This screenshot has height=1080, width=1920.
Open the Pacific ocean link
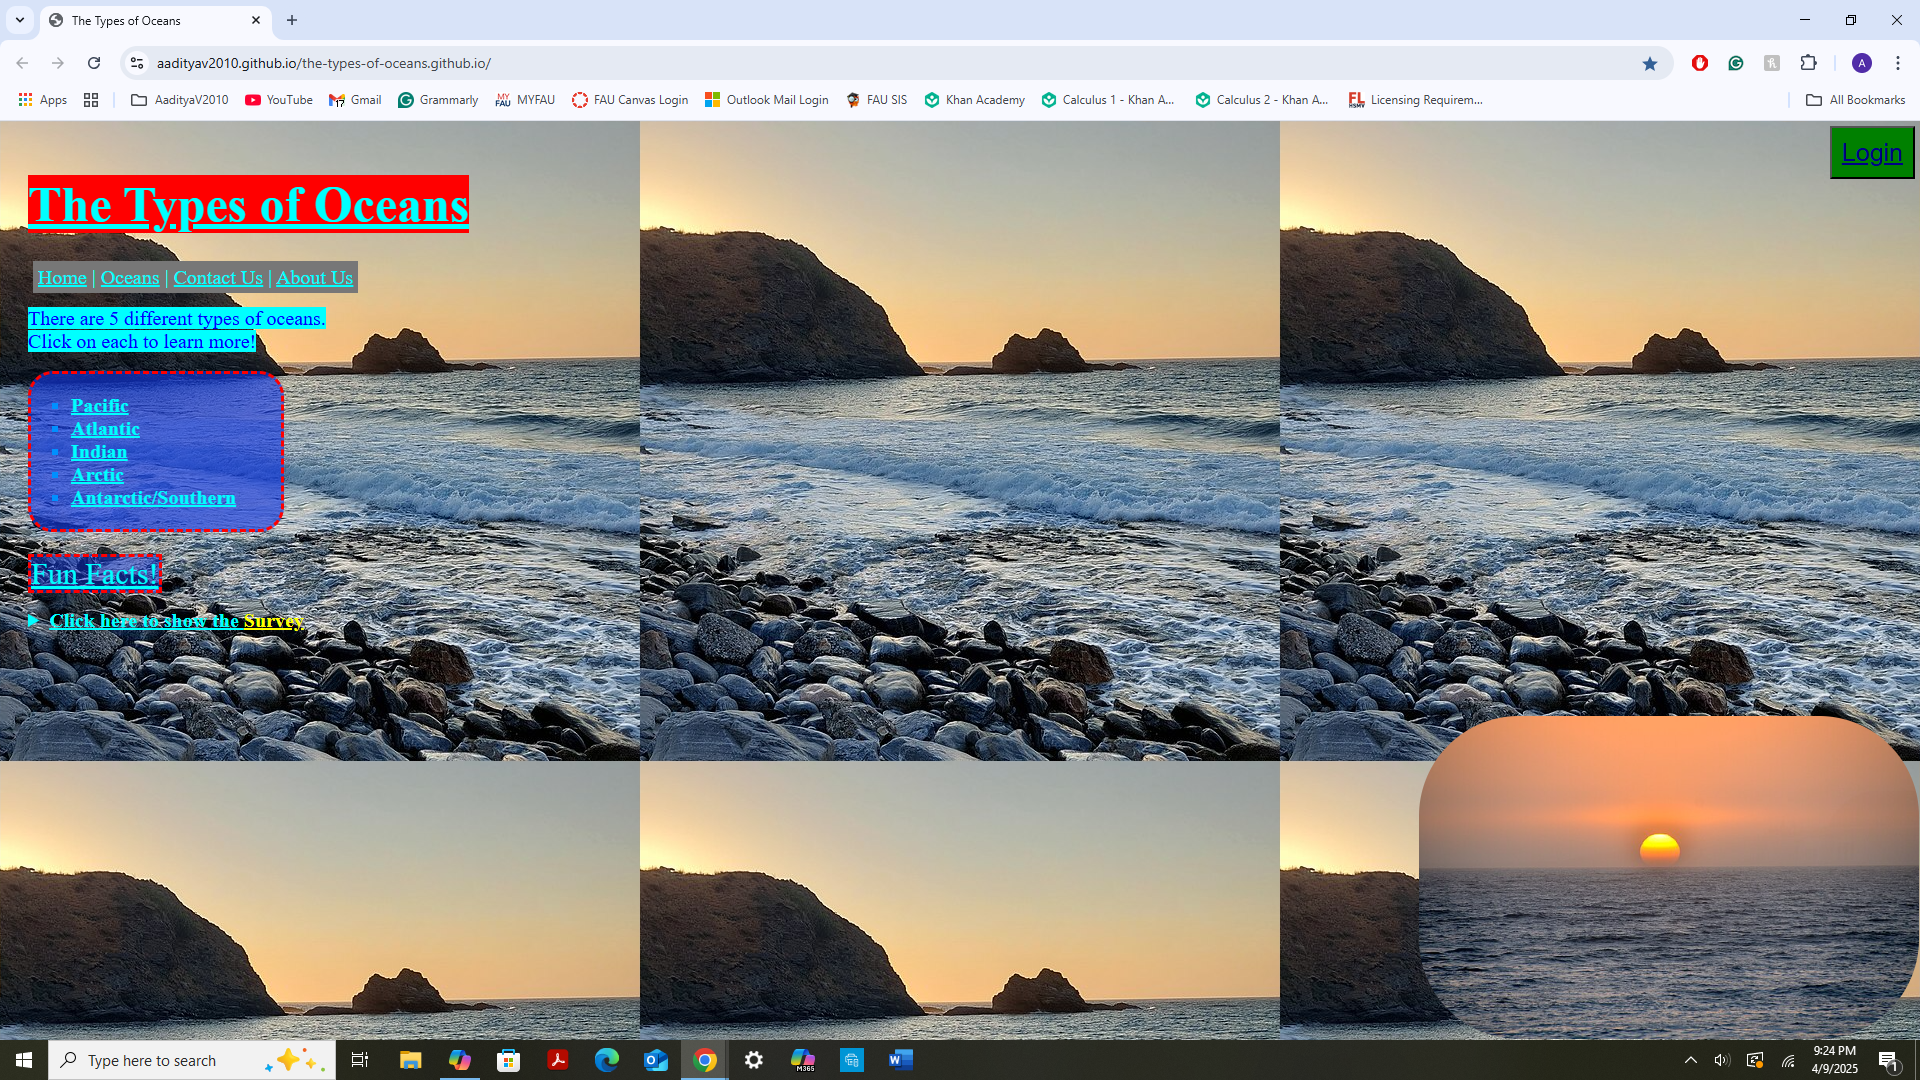[99, 406]
